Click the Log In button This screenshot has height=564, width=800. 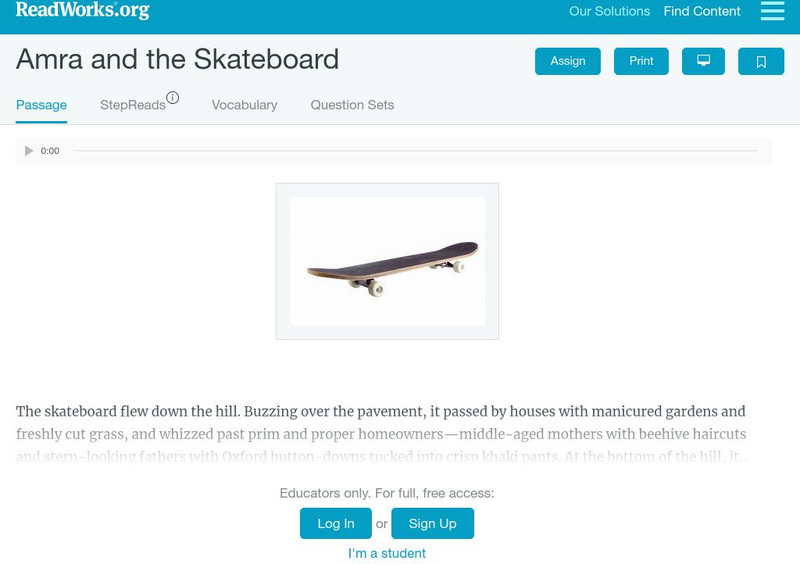336,523
